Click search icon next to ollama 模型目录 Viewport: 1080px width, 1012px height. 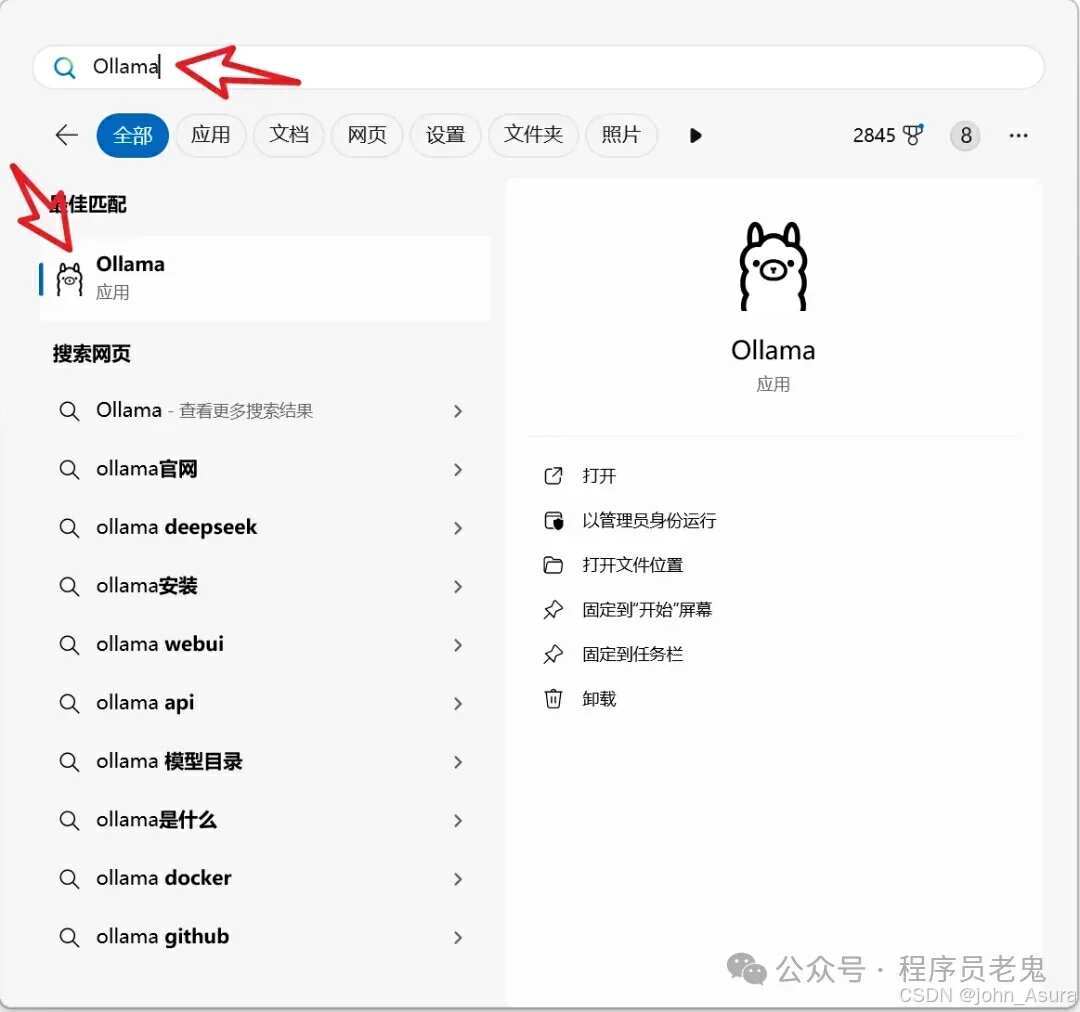click(x=69, y=762)
